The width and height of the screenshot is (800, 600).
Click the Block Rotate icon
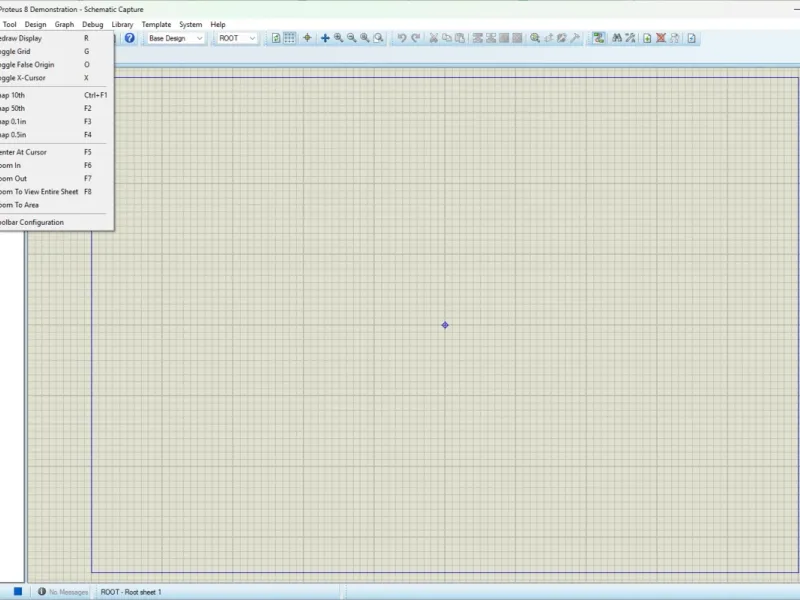(504, 38)
